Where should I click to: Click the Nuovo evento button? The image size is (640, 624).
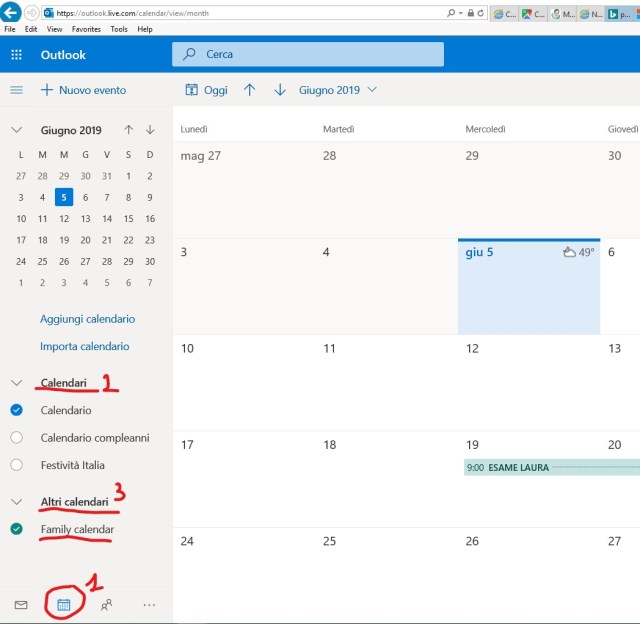click(83, 90)
